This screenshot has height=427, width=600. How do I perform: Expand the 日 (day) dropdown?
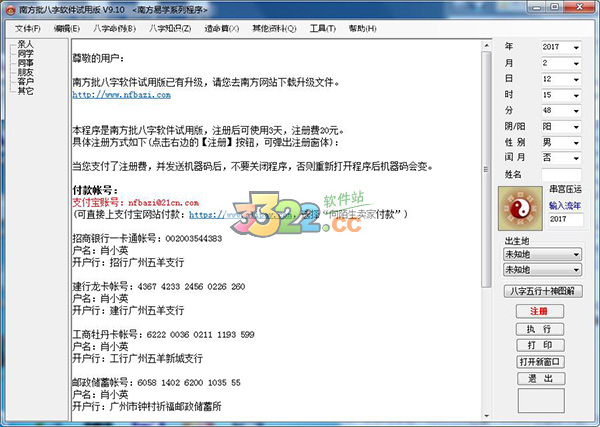(576, 80)
